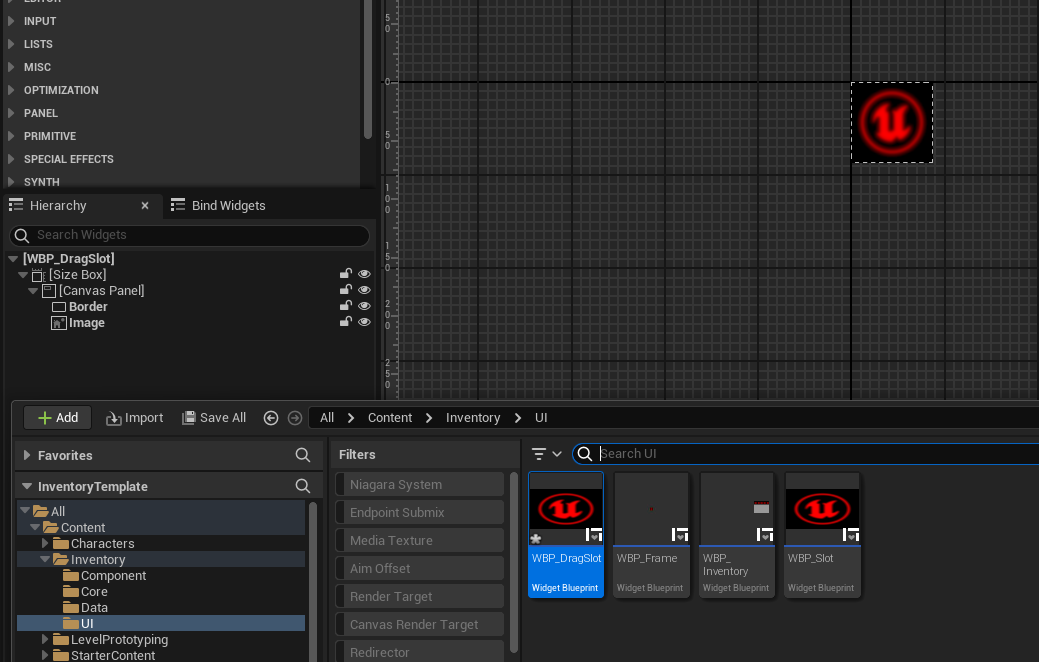Go to Content in breadcrumb path
The width and height of the screenshot is (1039, 662).
tap(390, 417)
